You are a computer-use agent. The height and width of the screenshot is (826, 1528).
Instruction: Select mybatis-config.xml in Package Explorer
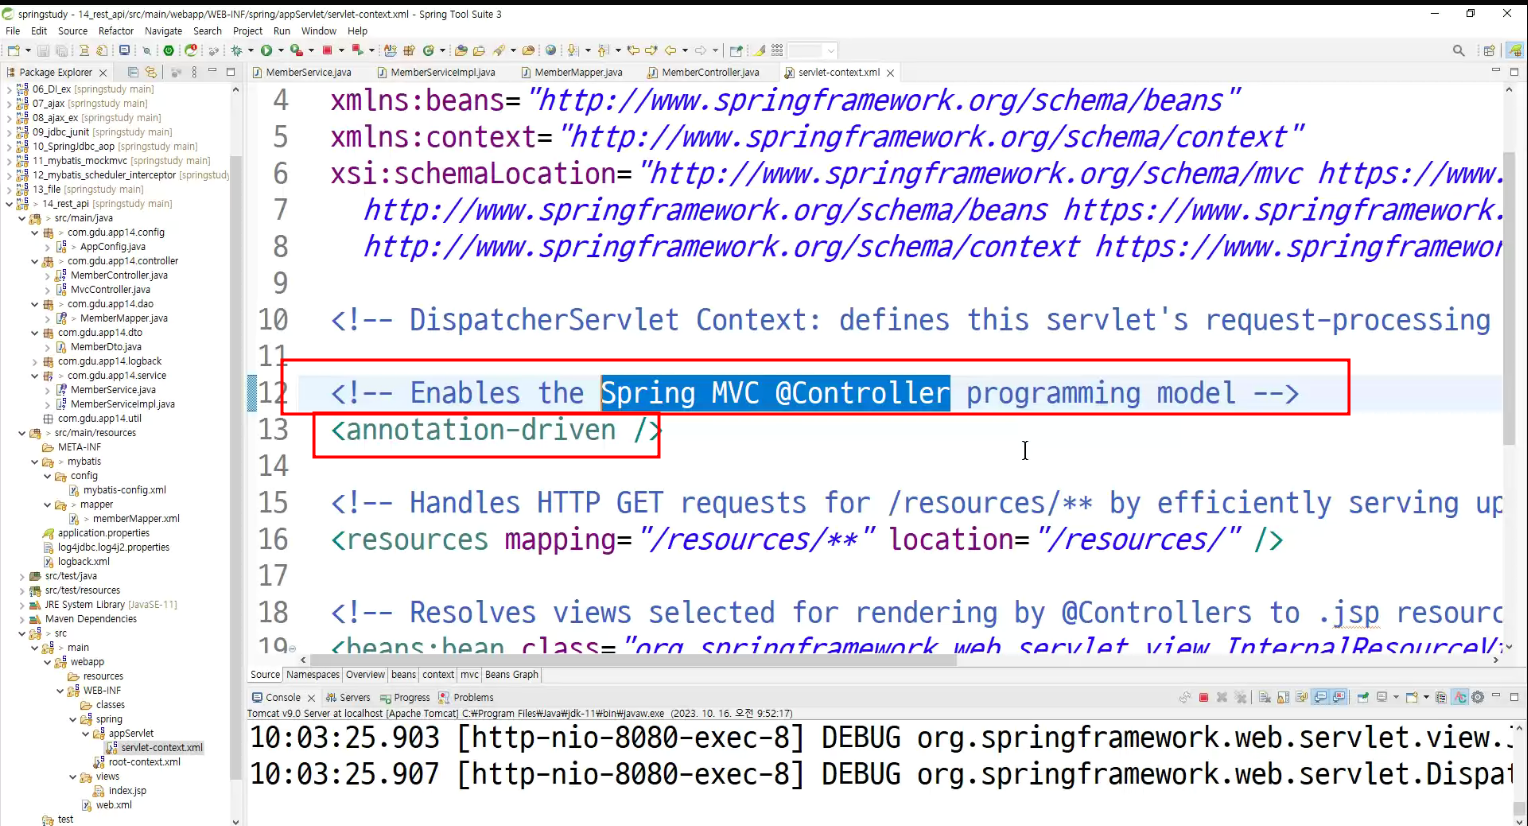point(117,490)
